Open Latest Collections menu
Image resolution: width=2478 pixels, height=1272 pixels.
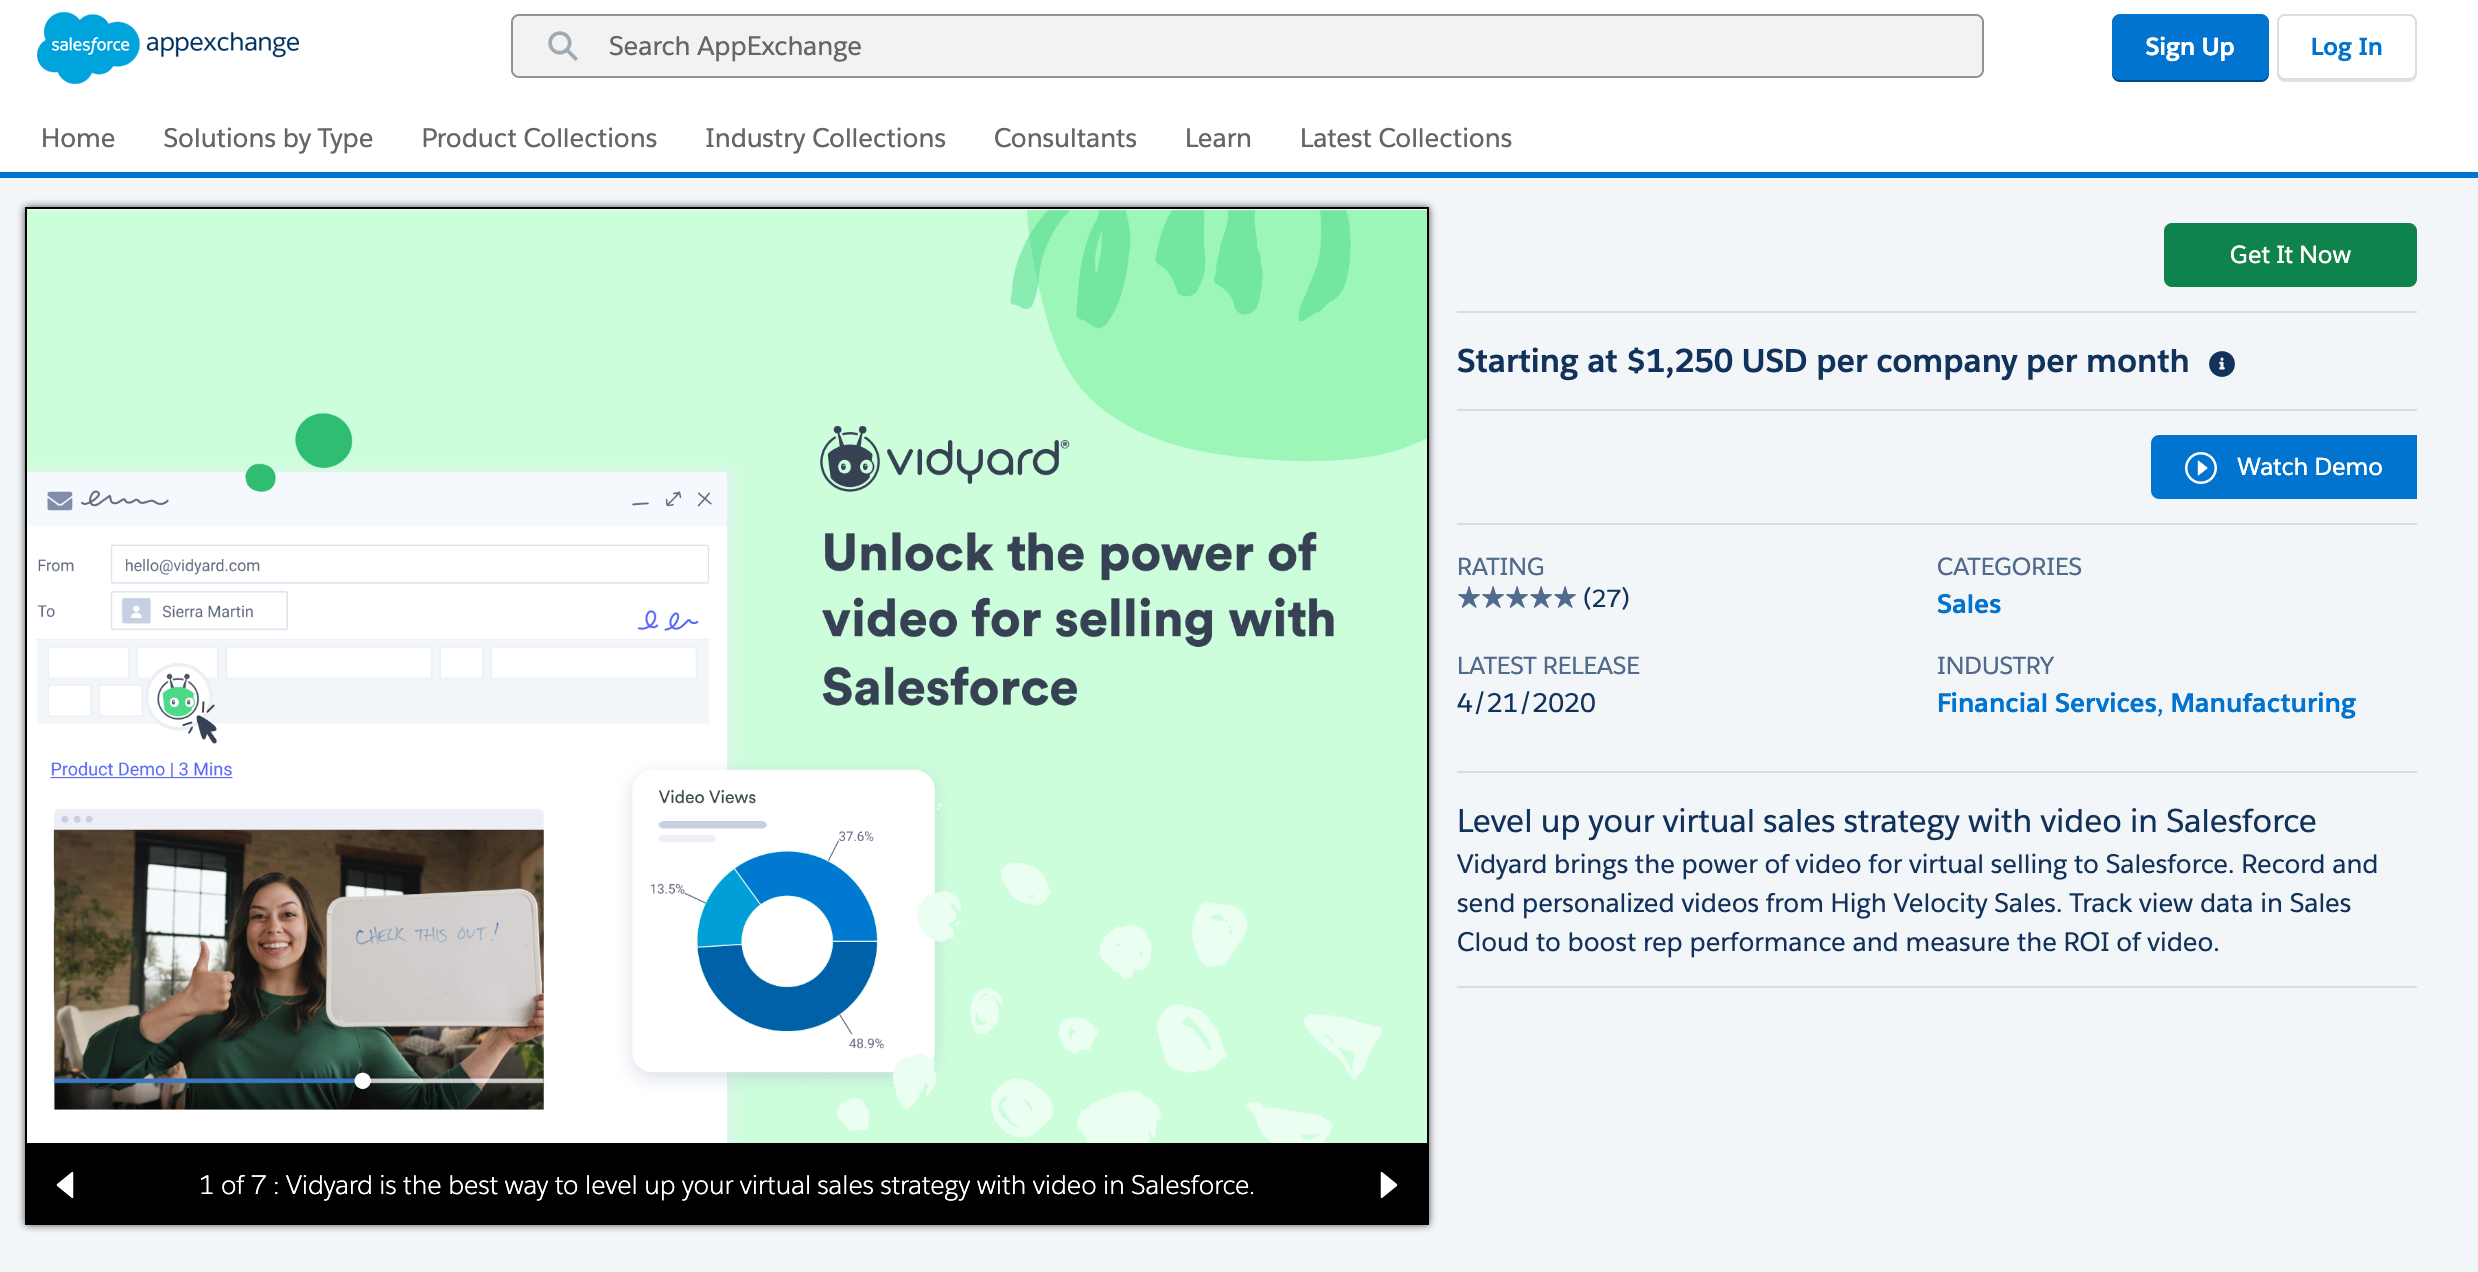pyautogui.click(x=1406, y=138)
